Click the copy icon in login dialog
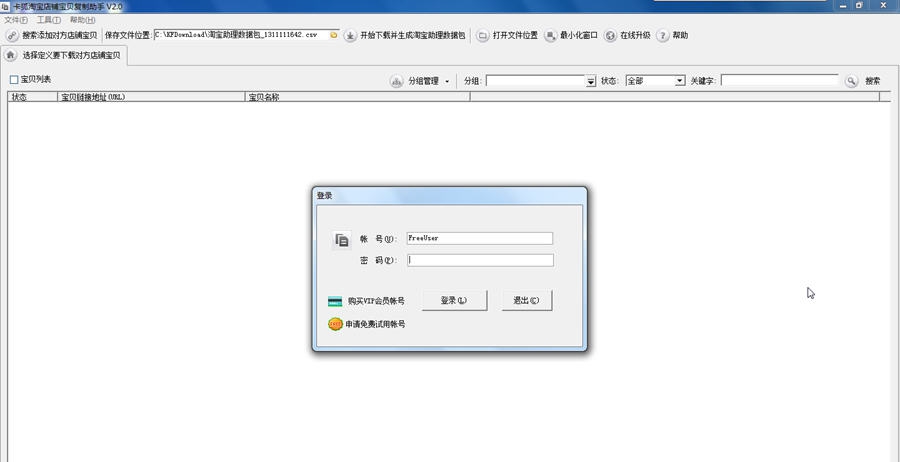This screenshot has height=462, width=900. [342, 240]
